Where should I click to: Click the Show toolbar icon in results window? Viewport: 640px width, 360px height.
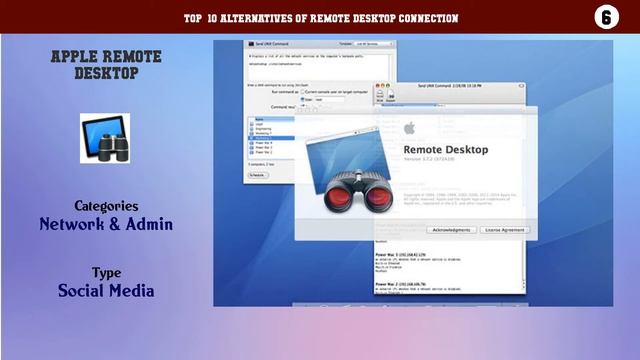coord(380,96)
